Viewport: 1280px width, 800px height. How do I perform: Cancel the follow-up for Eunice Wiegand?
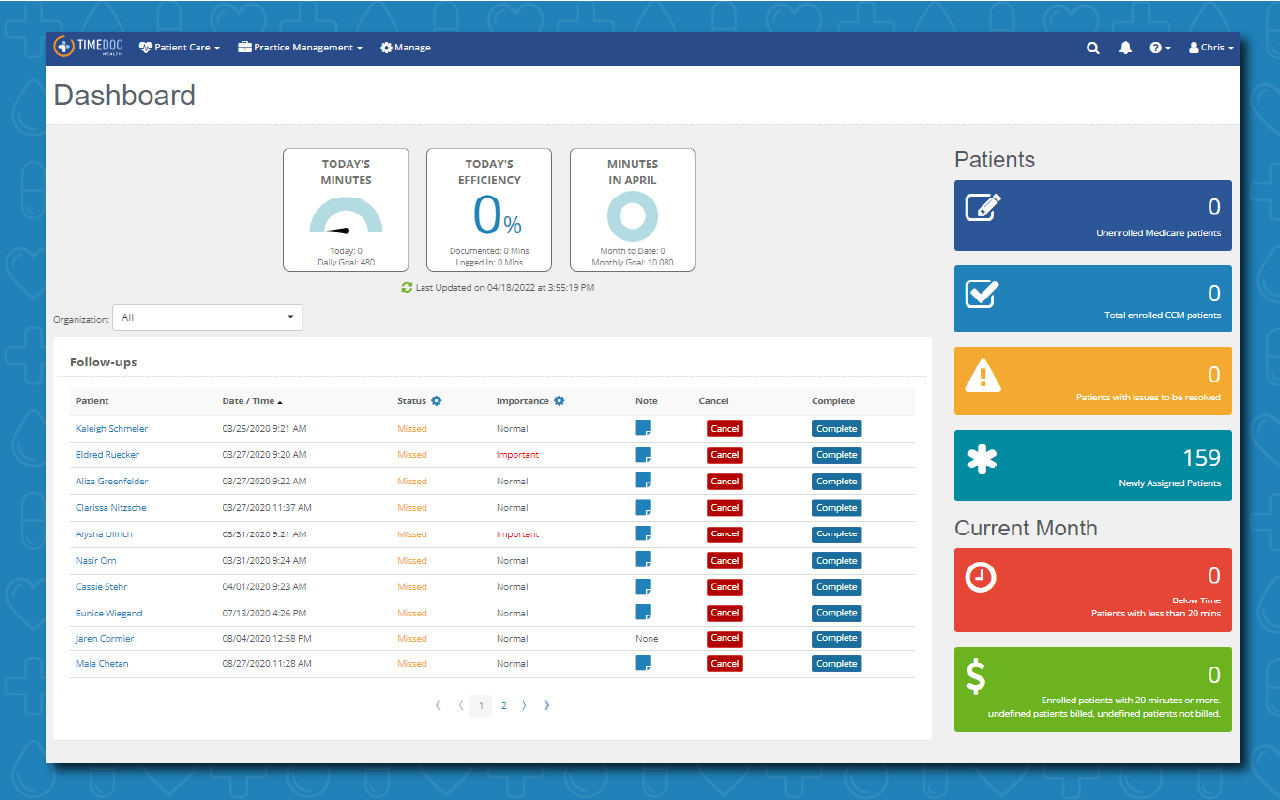pyautogui.click(x=725, y=612)
